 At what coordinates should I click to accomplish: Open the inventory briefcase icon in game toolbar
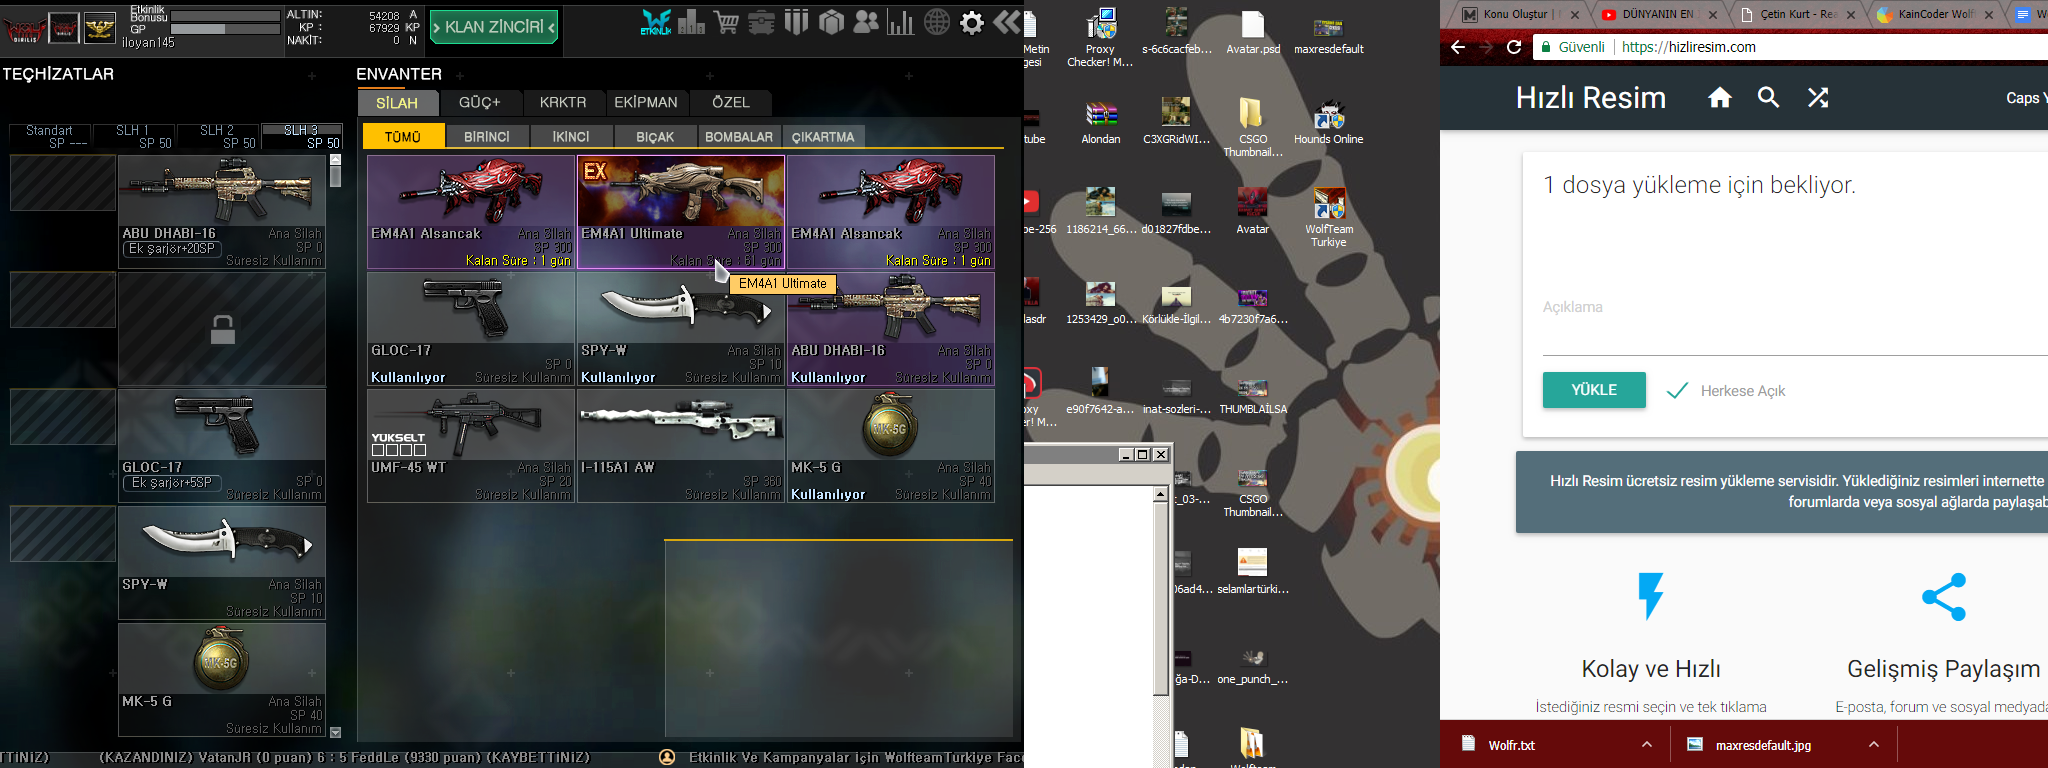point(762,22)
